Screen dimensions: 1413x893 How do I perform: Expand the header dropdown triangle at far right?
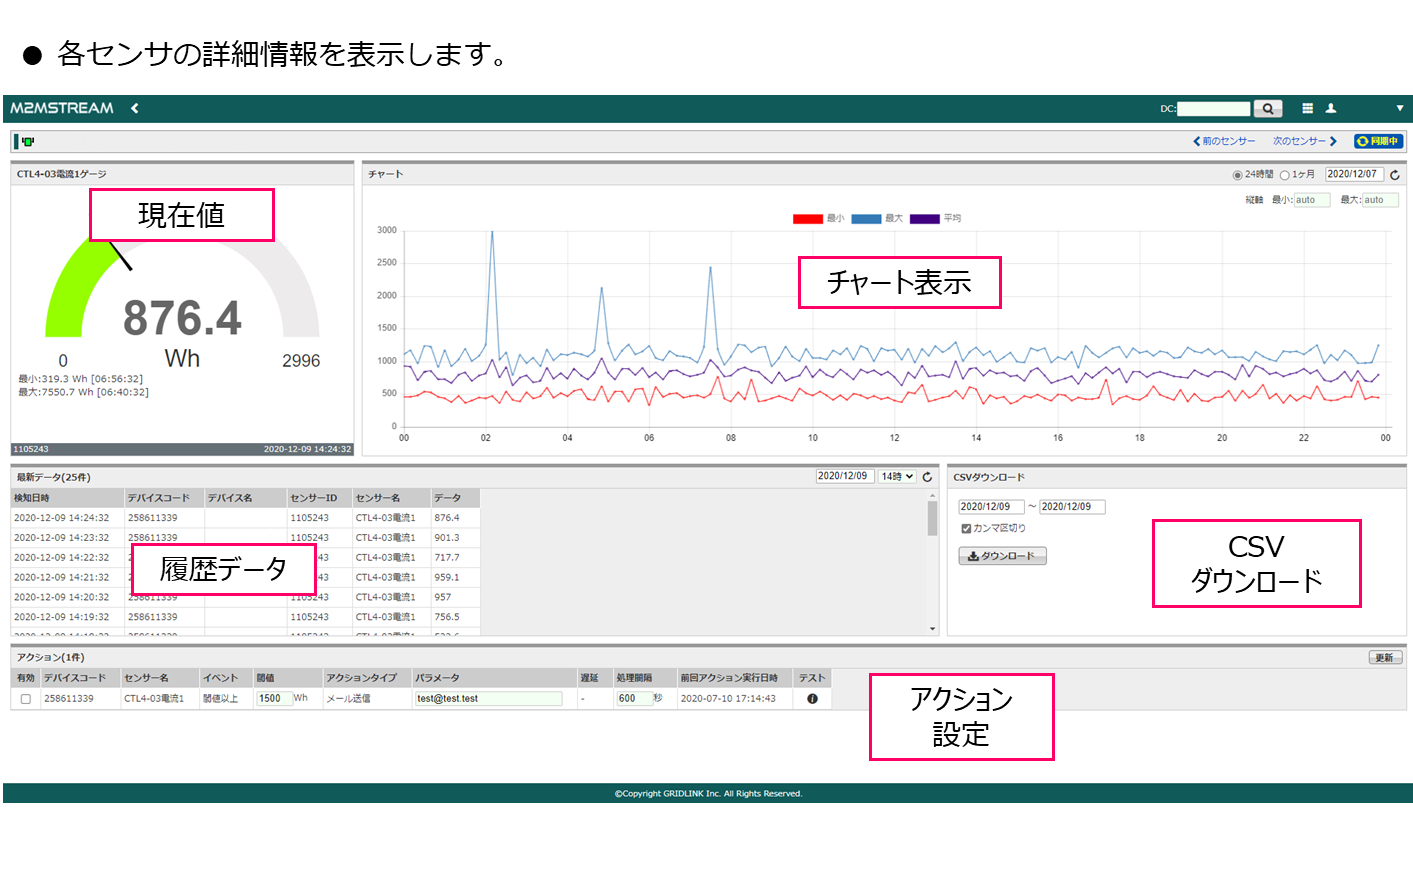coord(1399,108)
